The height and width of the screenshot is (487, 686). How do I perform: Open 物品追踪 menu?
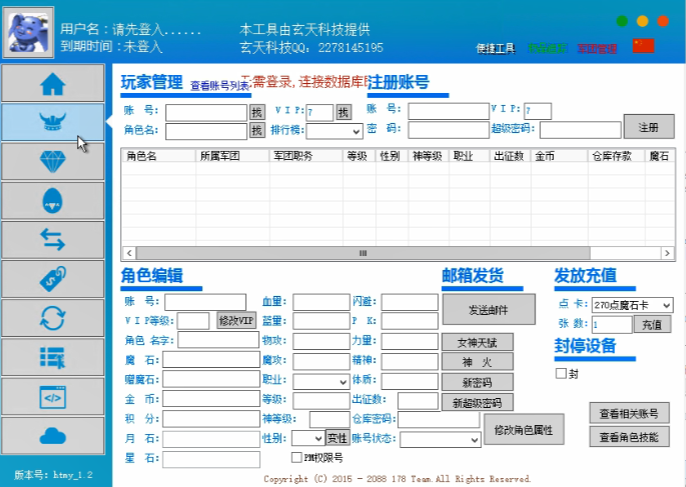point(547,49)
